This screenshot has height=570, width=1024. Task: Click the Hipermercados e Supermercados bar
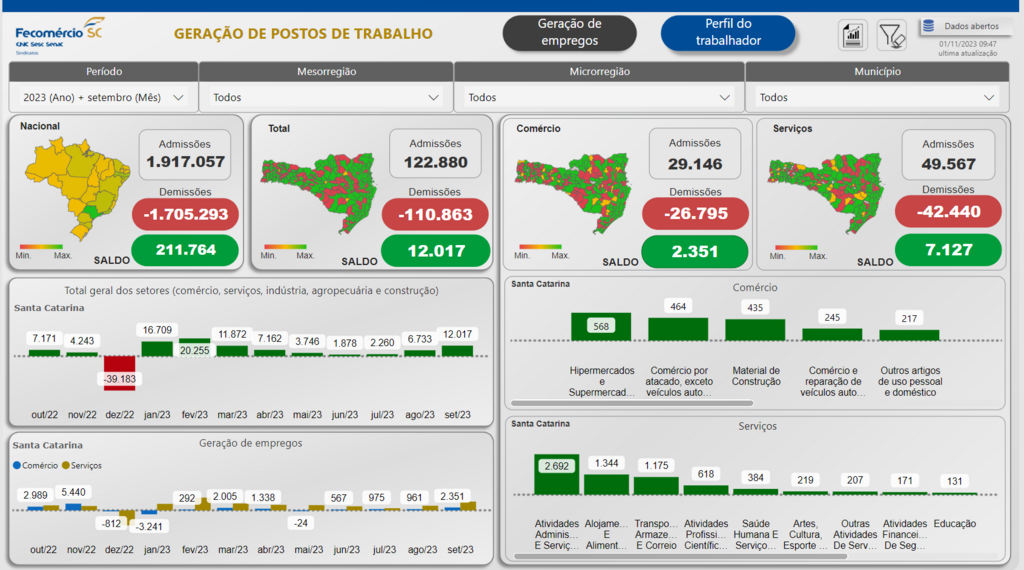tap(601, 327)
